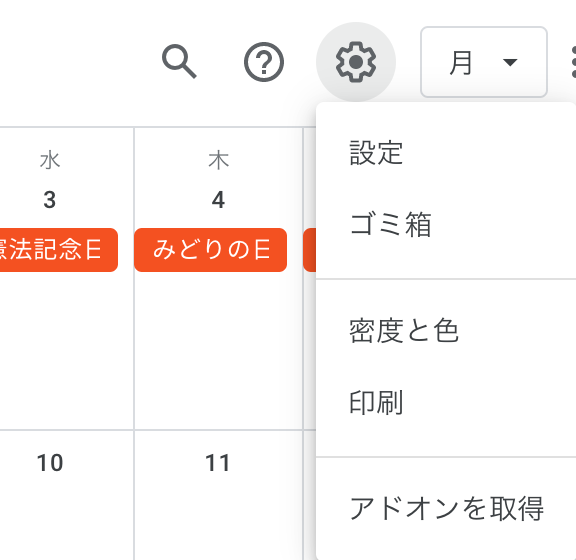The image size is (576, 560).
Task: Open the Google apps grid icon
Action: pyautogui.click(x=571, y=62)
